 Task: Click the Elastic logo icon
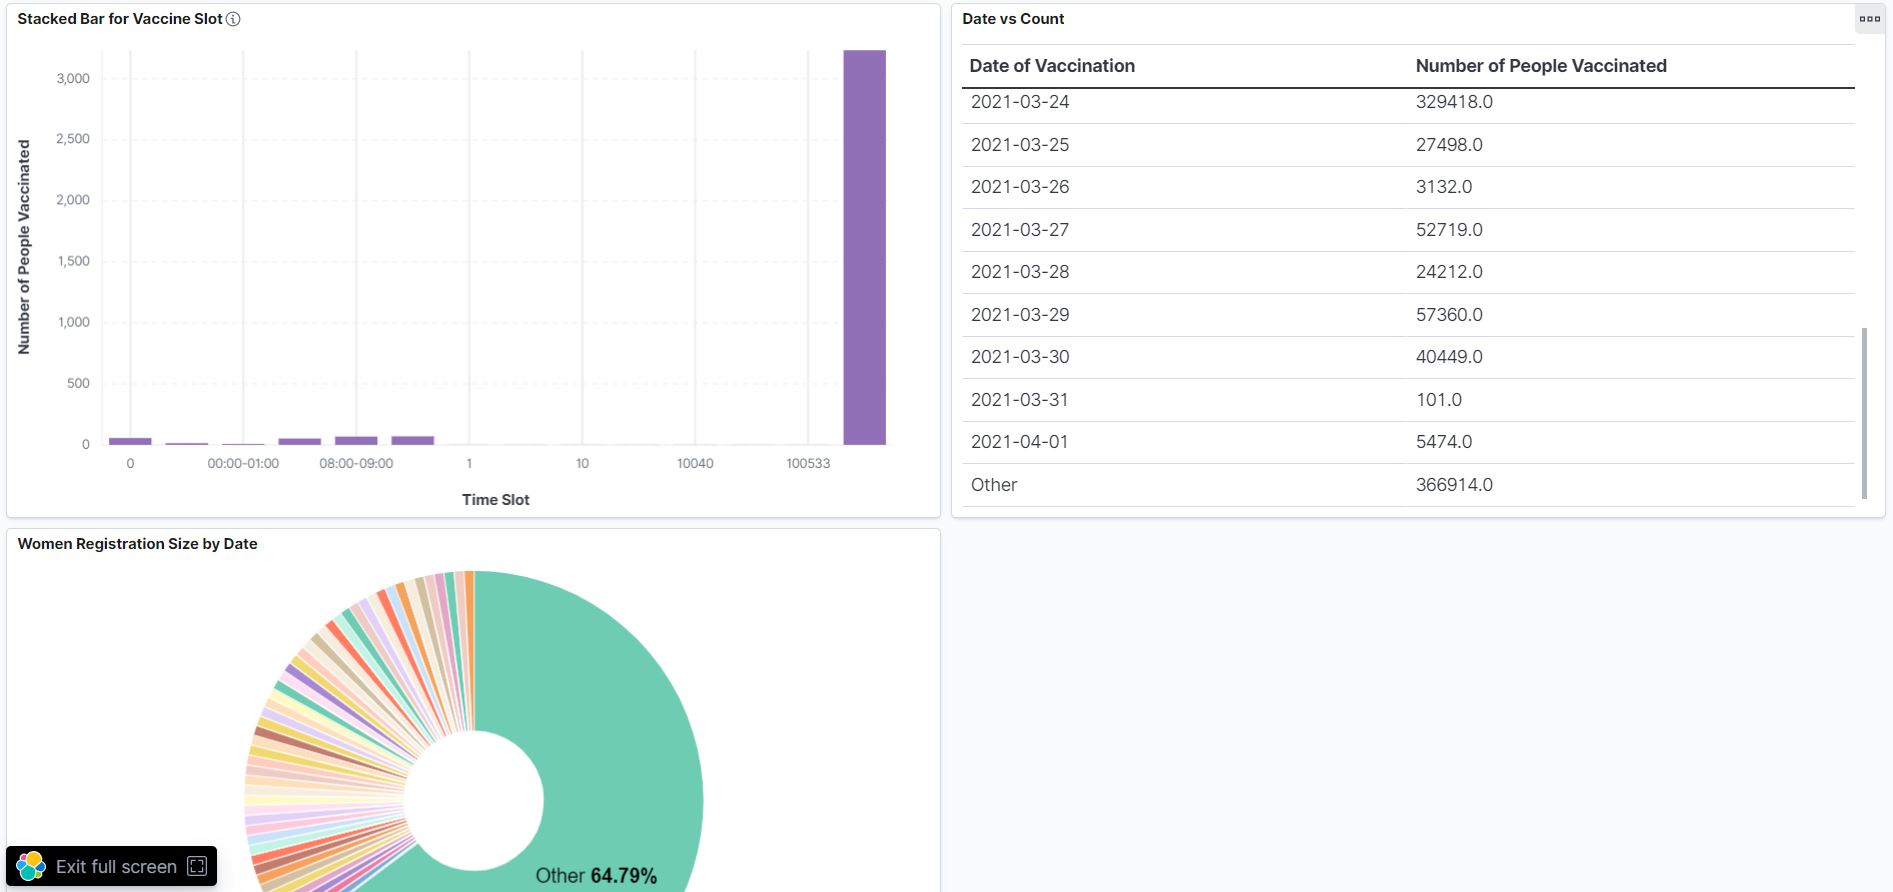coord(31,866)
